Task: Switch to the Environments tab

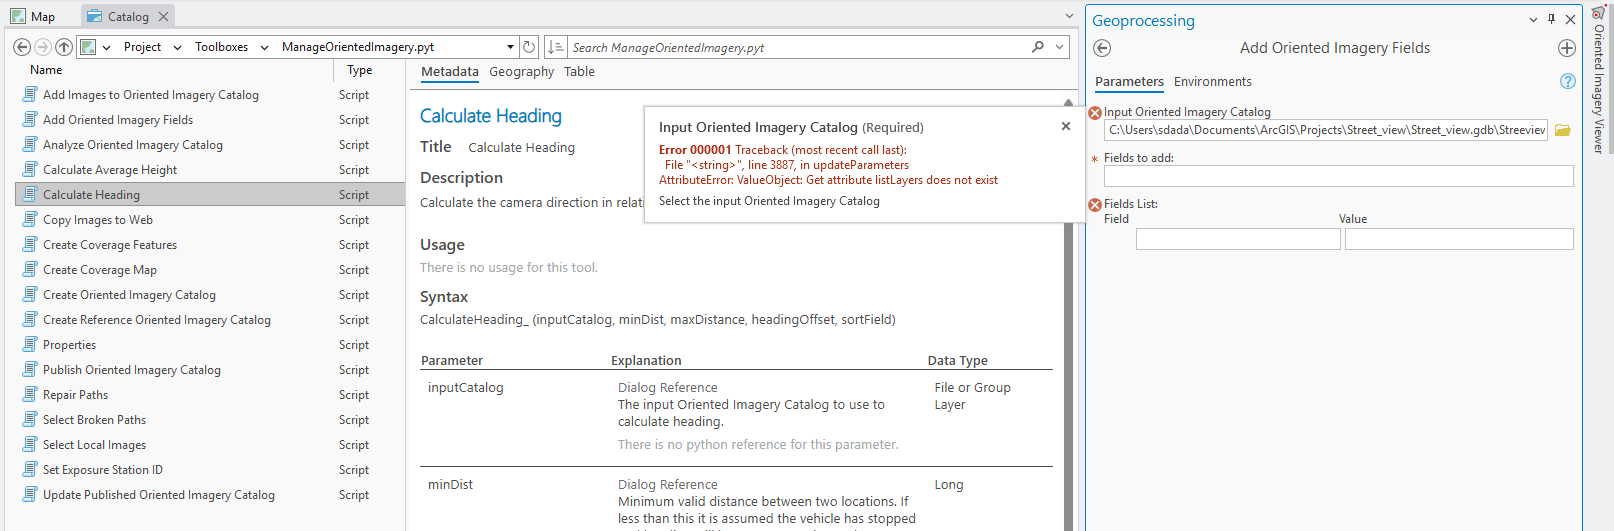Action: pos(1212,82)
